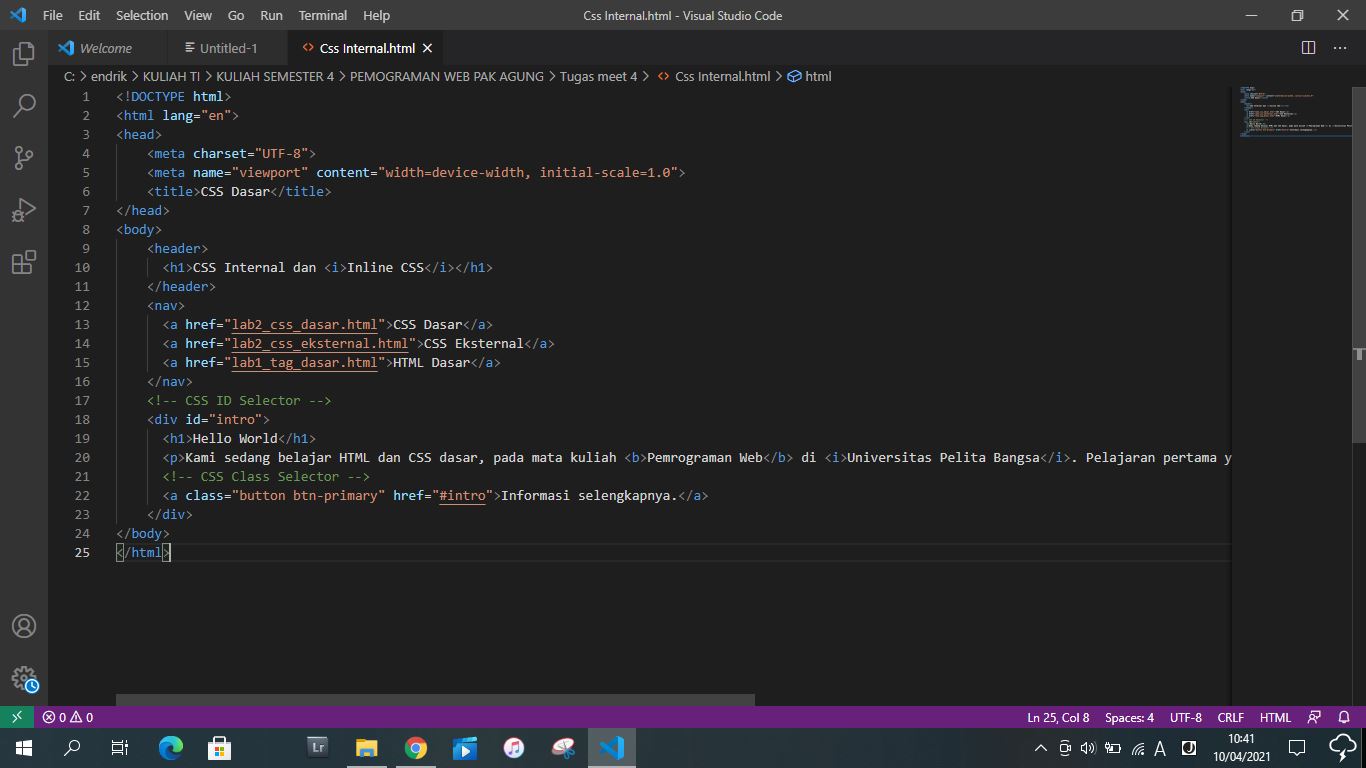Click the UTF-8 encoding button
Image resolution: width=1366 pixels, height=768 pixels.
click(1185, 717)
